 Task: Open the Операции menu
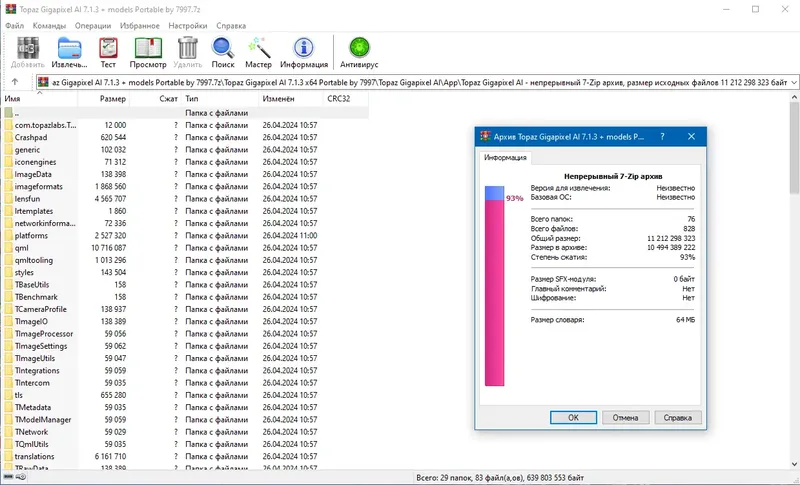point(93,25)
